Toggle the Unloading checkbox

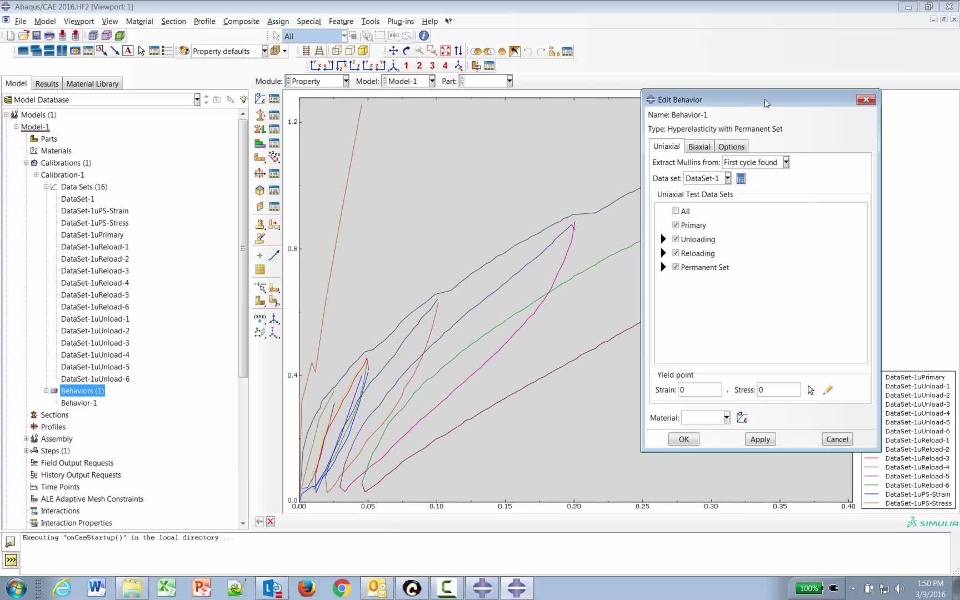[676, 239]
